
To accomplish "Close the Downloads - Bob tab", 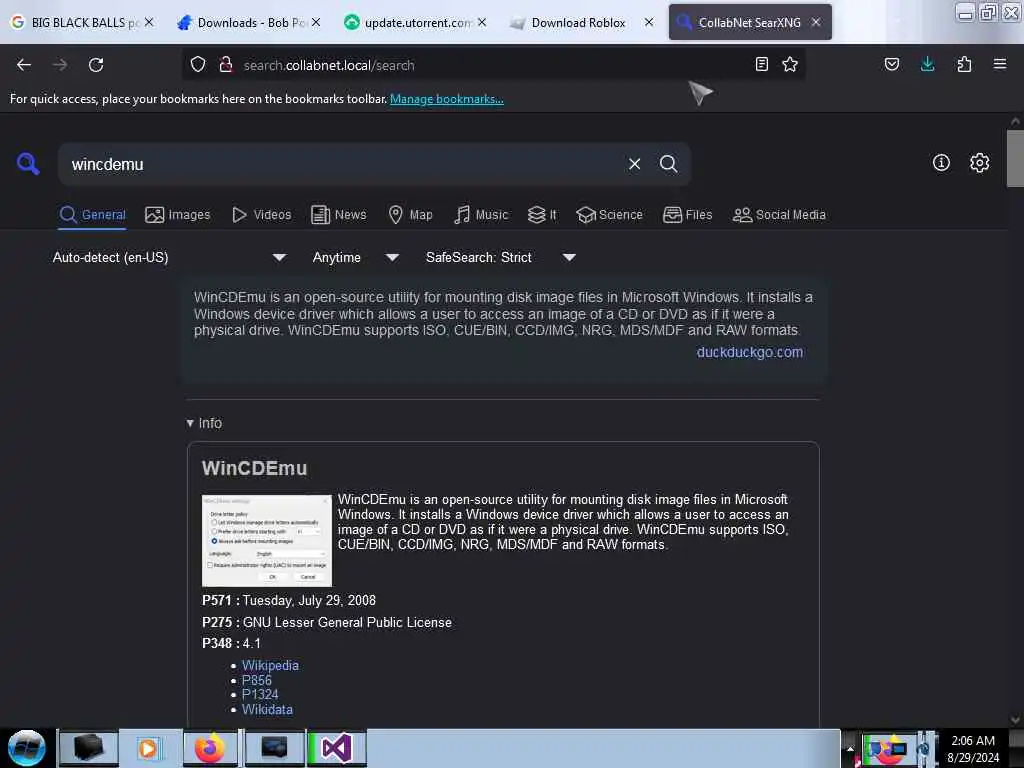I will click(316, 22).
